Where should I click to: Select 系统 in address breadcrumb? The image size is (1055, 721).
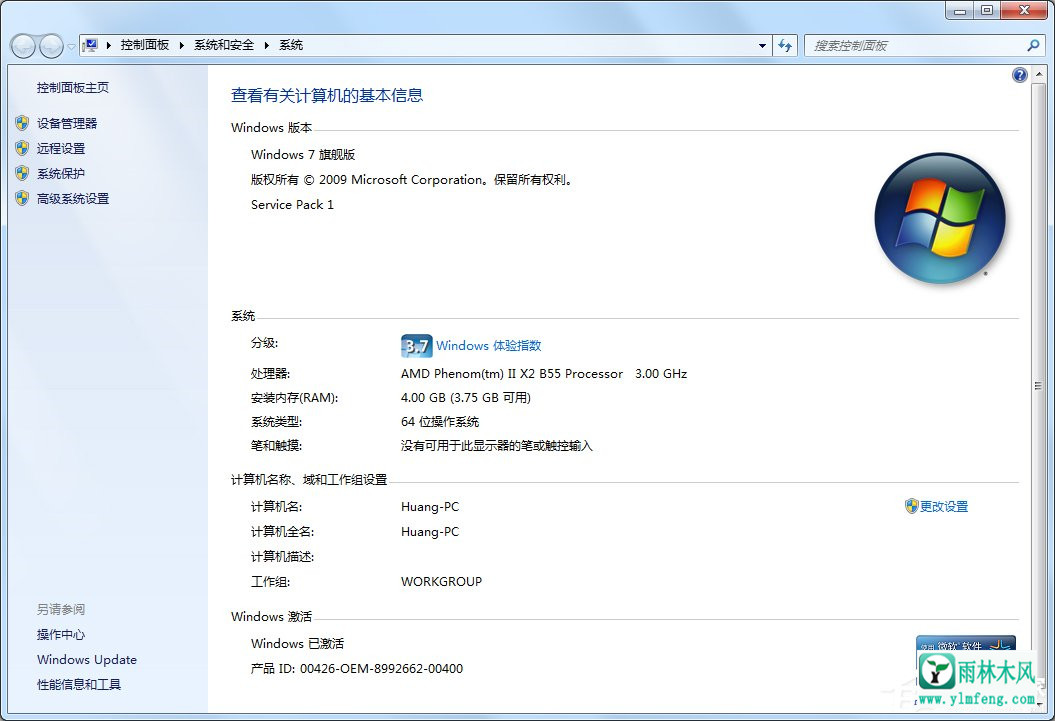click(x=291, y=45)
